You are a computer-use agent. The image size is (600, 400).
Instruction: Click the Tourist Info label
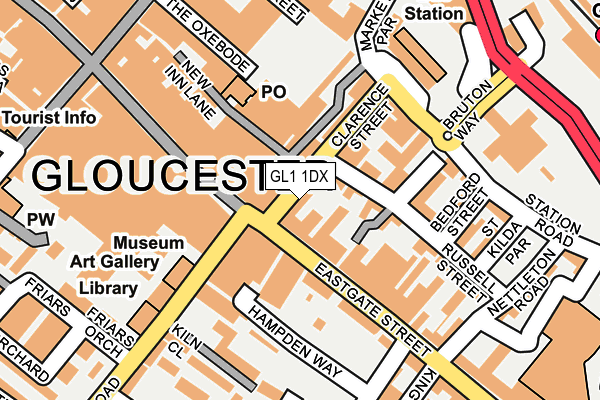click(49, 118)
